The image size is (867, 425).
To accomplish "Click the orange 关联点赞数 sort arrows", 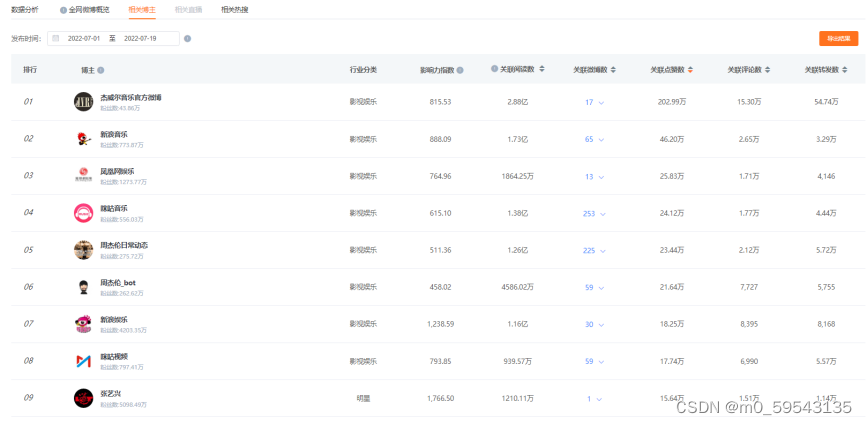I will tap(691, 70).
